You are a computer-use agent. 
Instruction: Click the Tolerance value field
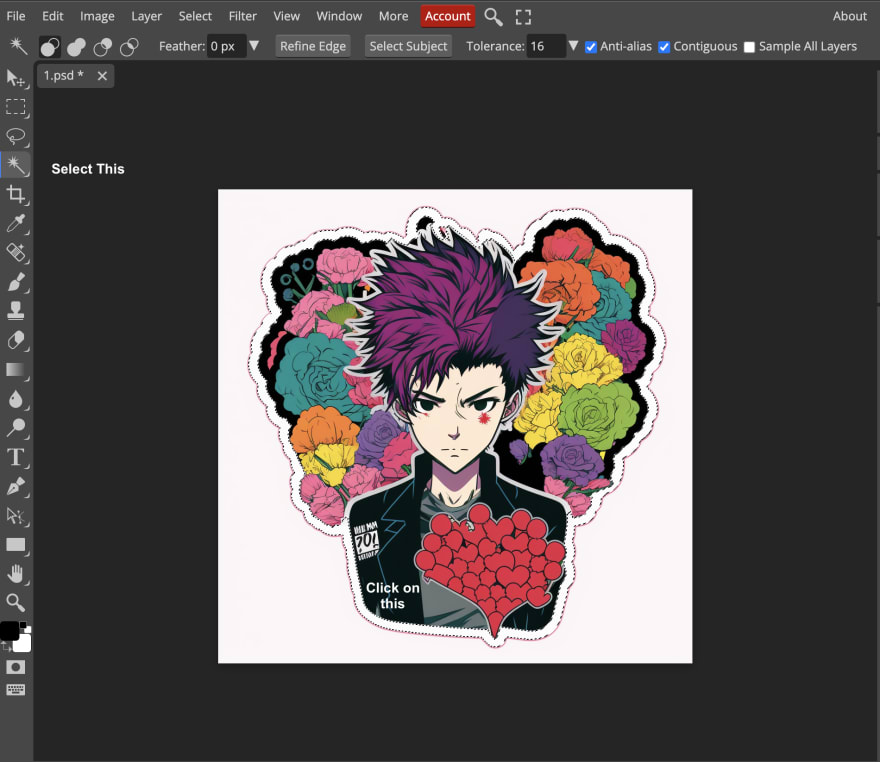545,46
